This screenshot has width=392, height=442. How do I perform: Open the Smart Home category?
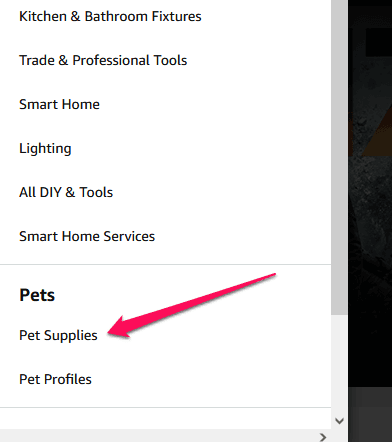[x=59, y=104]
